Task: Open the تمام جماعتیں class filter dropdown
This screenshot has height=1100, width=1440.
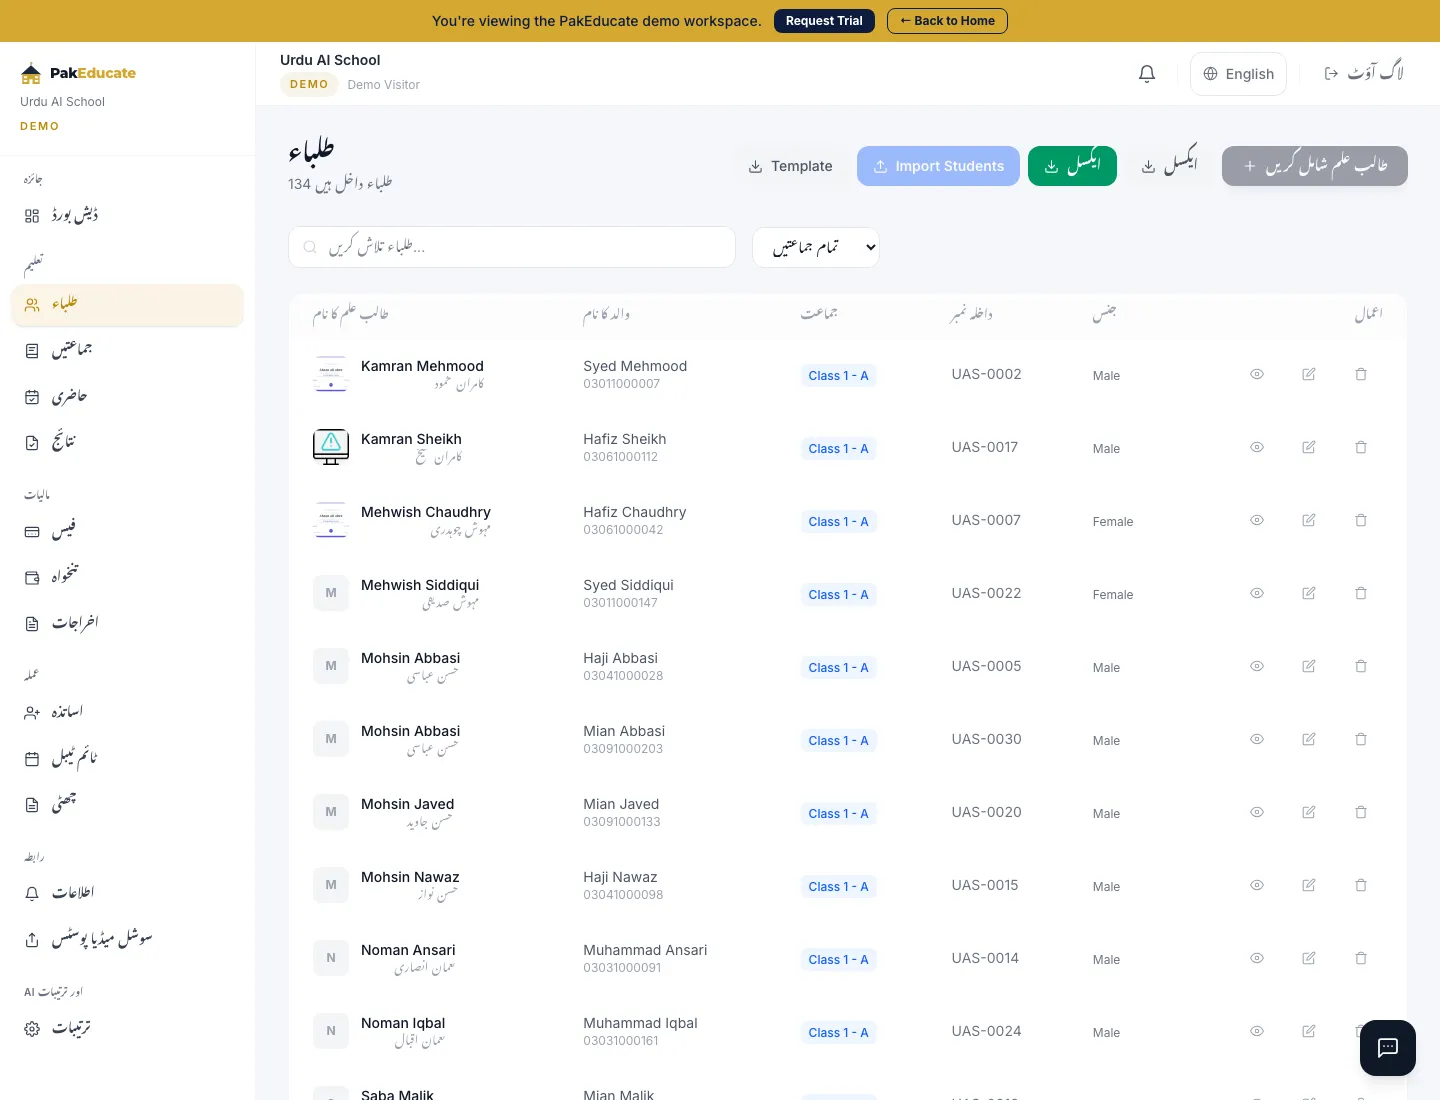Action: [x=815, y=247]
